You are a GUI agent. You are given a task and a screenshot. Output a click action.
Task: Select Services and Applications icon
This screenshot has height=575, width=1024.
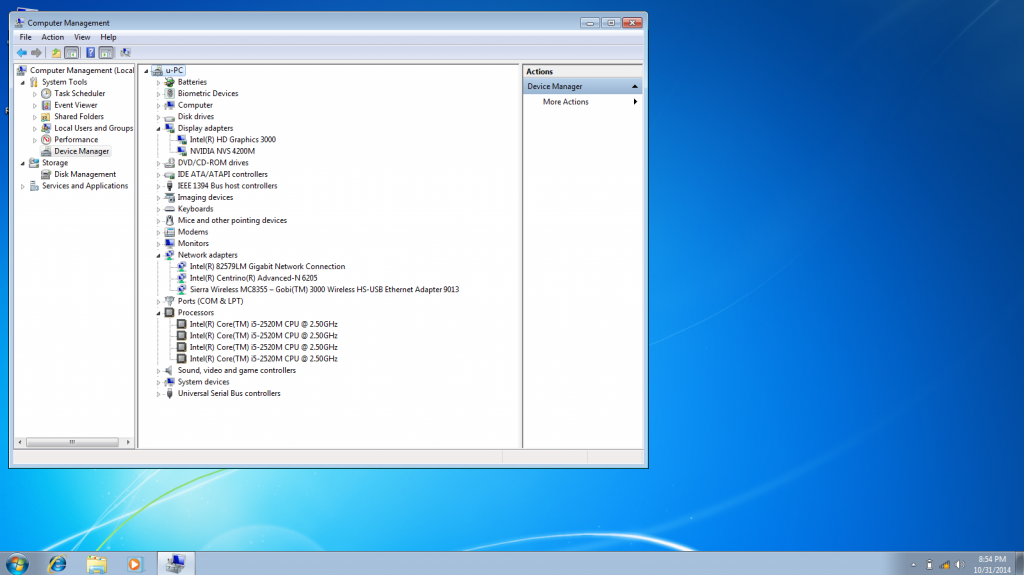pyautogui.click(x=34, y=186)
